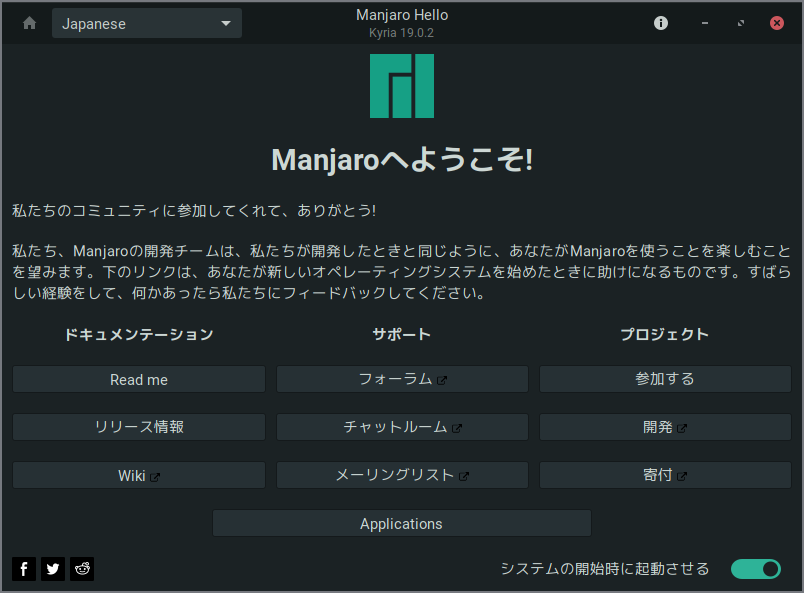The width and height of the screenshot is (804, 593).
Task: Open リリース情報 release info
Action: tap(139, 427)
